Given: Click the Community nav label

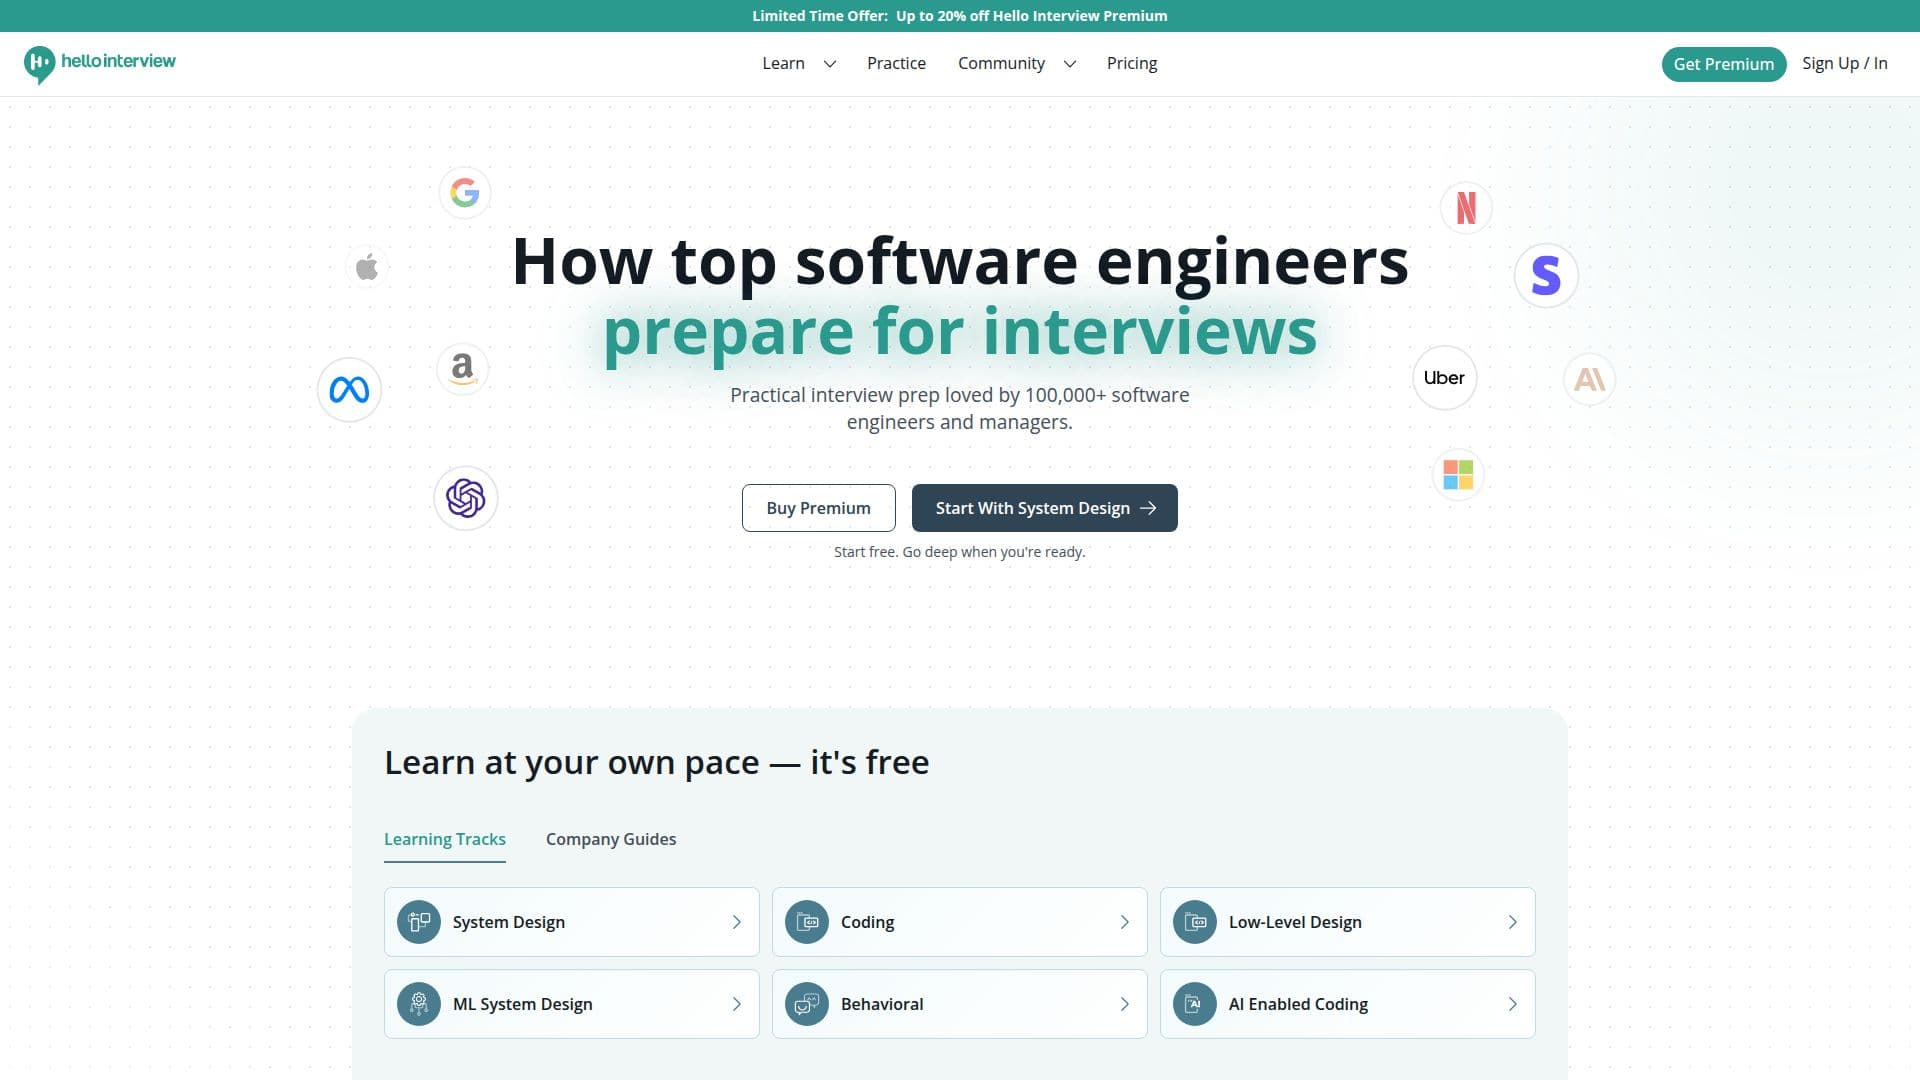Looking at the screenshot, I should pyautogui.click(x=1001, y=63).
